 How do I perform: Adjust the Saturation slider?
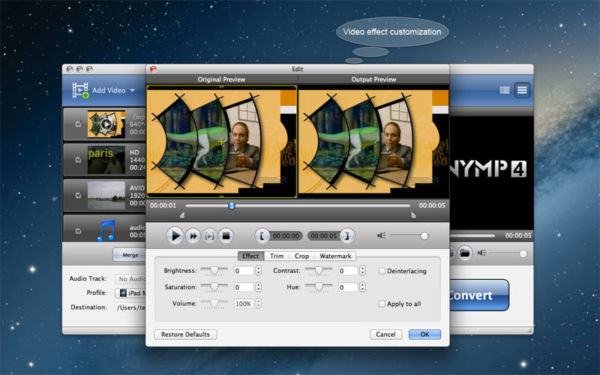click(x=214, y=287)
